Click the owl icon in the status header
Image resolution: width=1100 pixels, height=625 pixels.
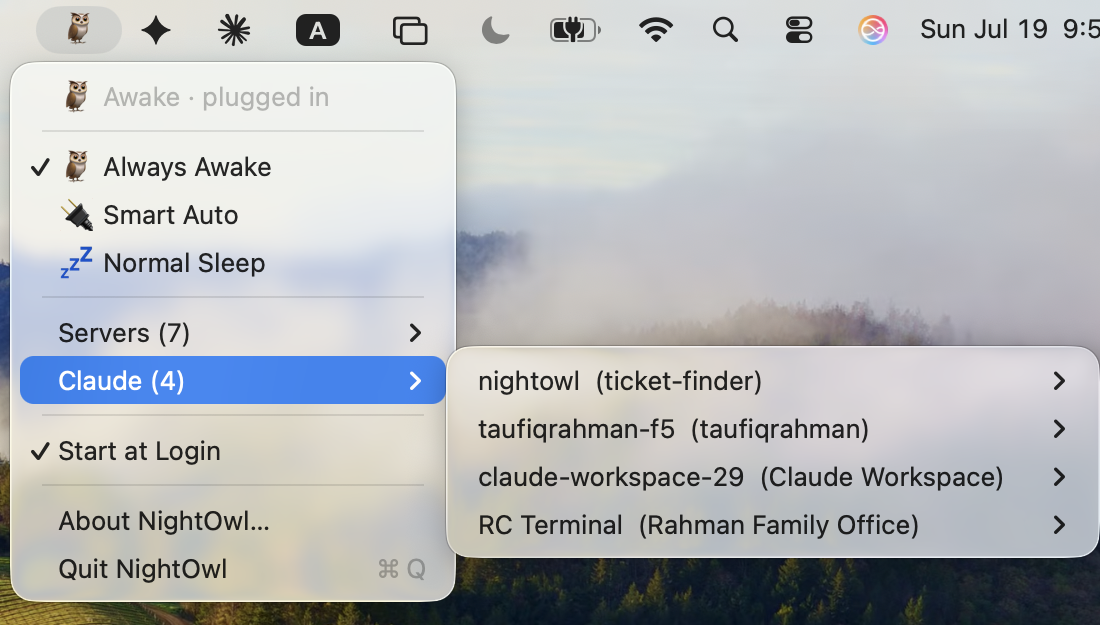76,96
